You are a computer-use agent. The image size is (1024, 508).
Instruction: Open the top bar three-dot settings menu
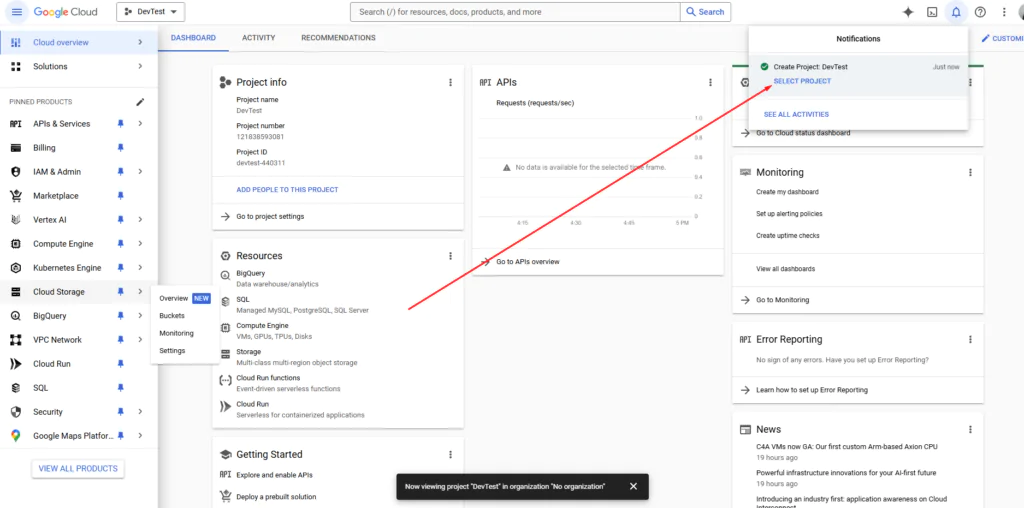tap(1004, 12)
